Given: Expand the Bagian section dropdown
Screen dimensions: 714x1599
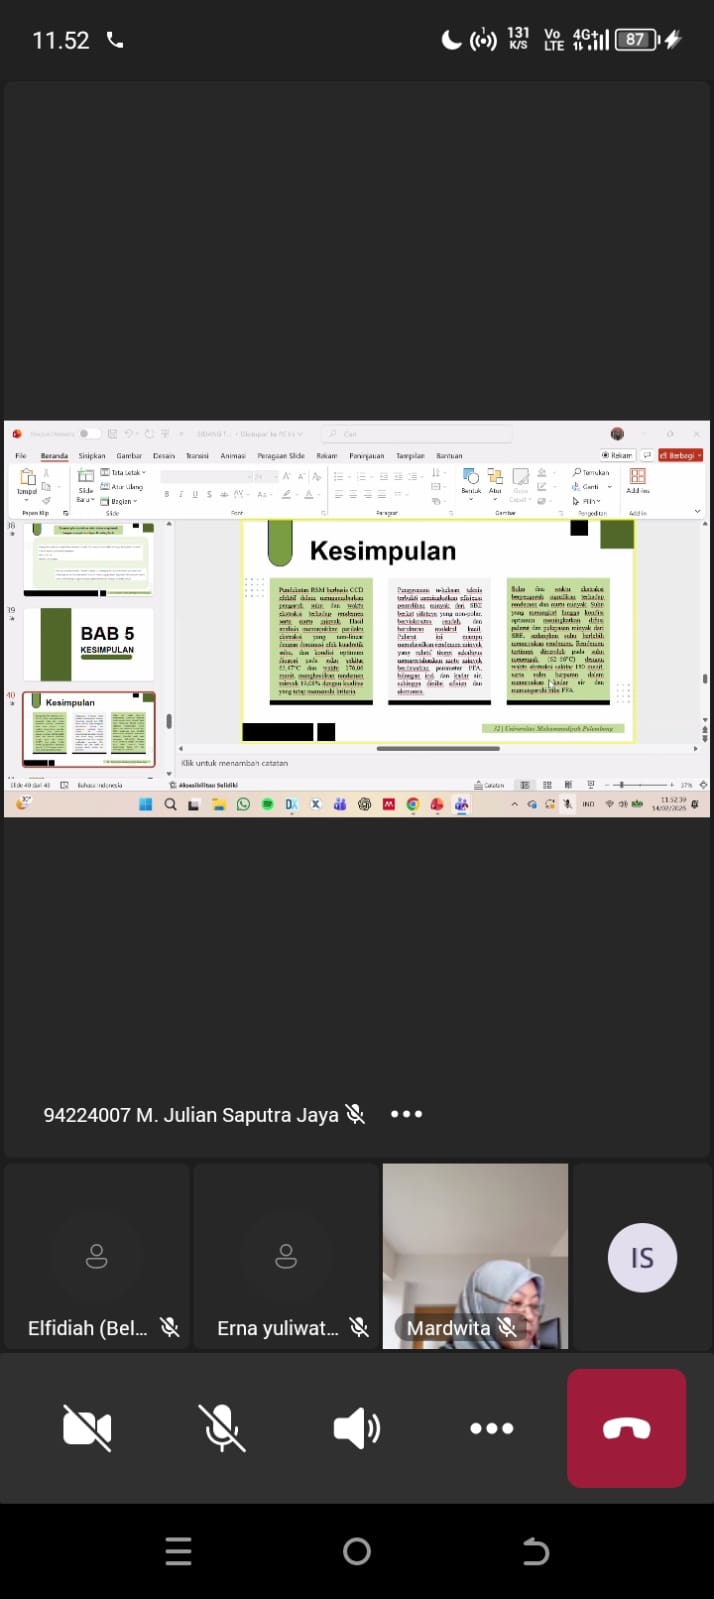Looking at the screenshot, I should [122, 501].
